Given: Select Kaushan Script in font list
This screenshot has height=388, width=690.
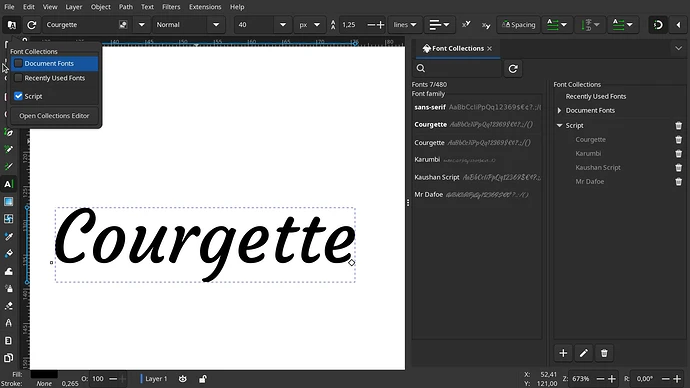Looking at the screenshot, I should coord(477,177).
